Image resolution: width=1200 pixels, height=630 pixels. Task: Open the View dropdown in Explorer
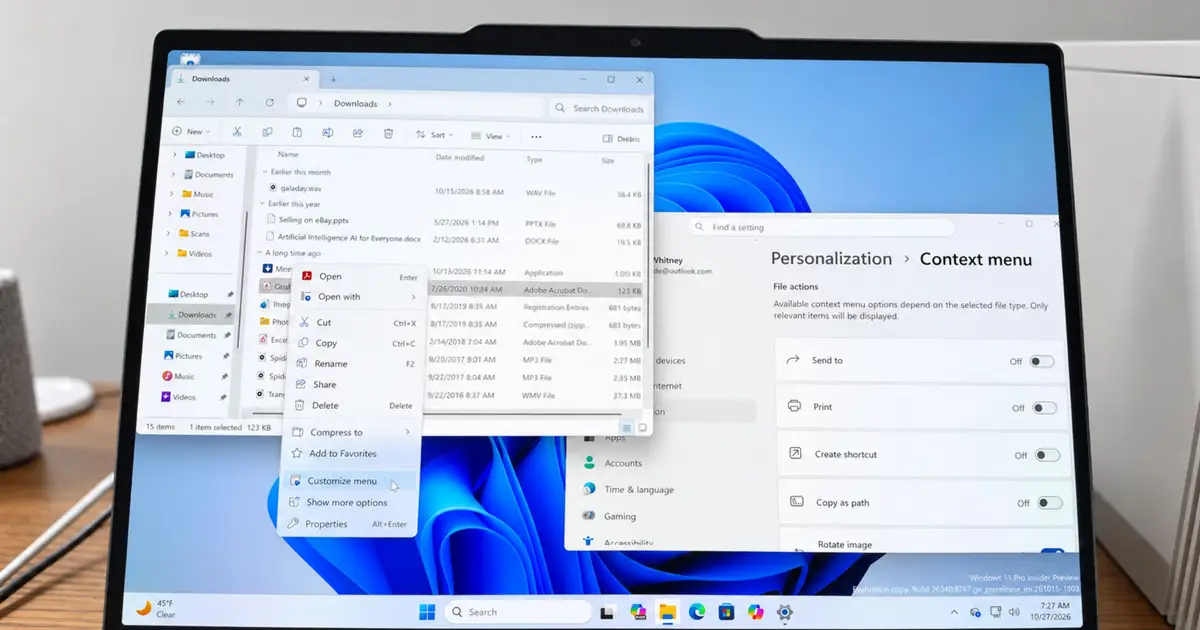[491, 136]
